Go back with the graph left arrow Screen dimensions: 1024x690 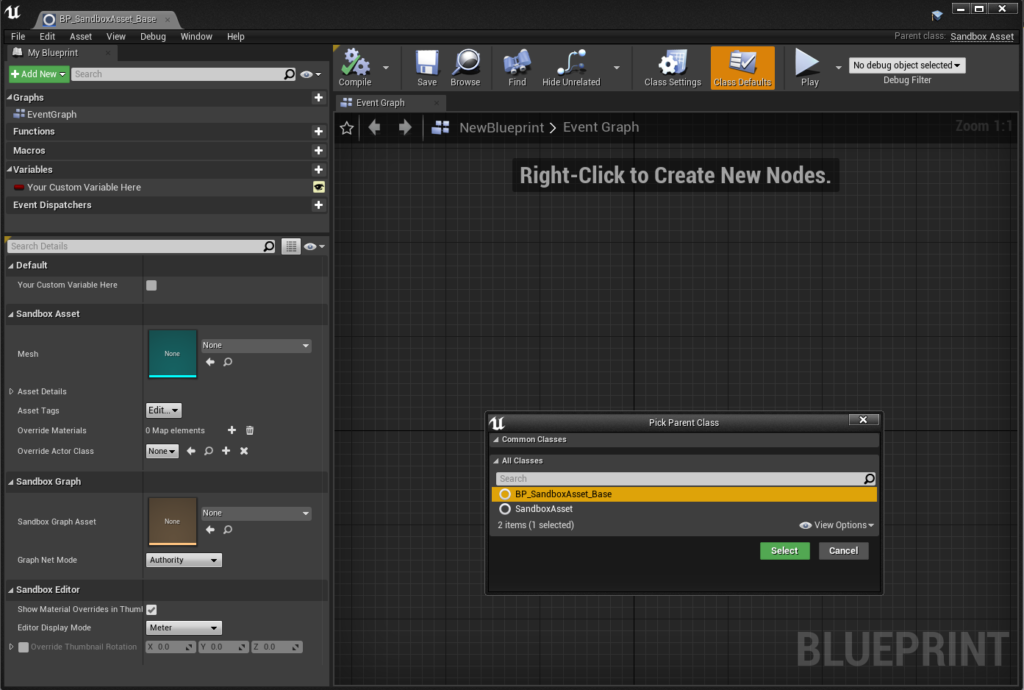374,127
